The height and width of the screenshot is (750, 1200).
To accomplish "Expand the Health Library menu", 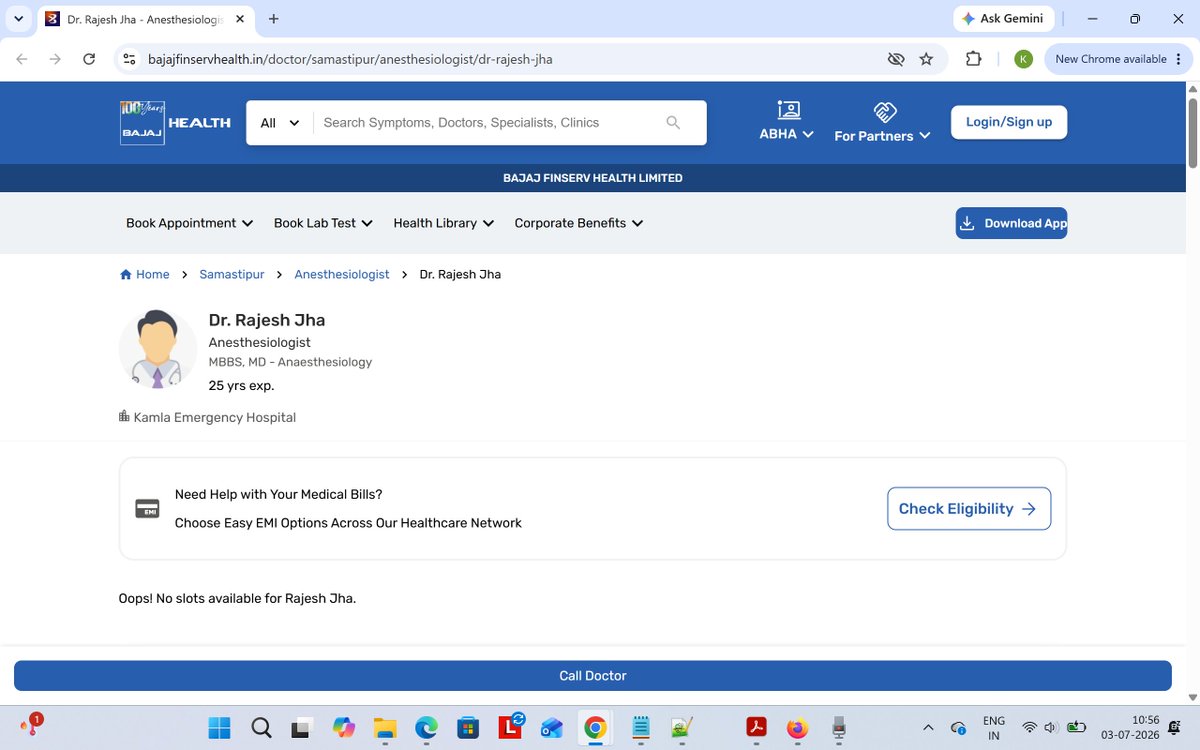I will coord(444,223).
